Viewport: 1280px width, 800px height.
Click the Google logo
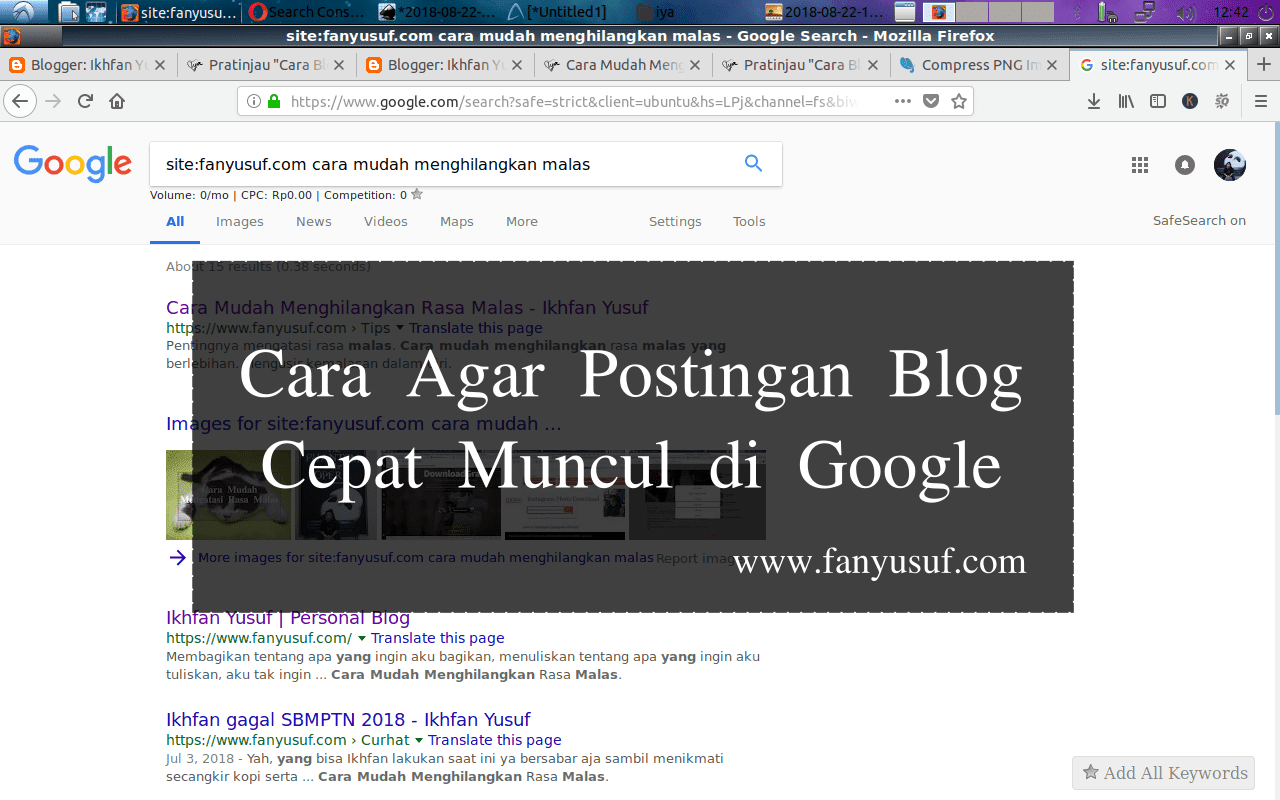[x=73, y=164]
